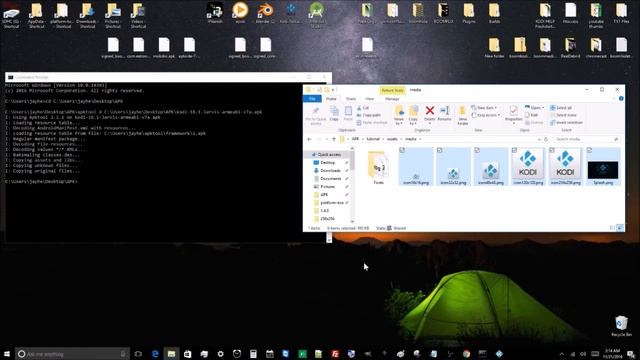Click the Copy icon in Clipboard group
The image size is (640, 360).
point(334,113)
